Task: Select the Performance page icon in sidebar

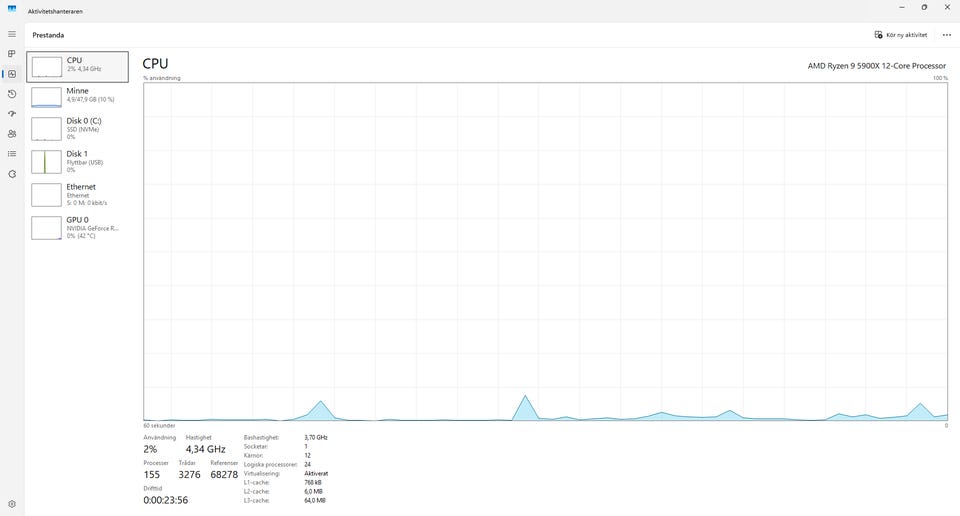Action: point(12,74)
